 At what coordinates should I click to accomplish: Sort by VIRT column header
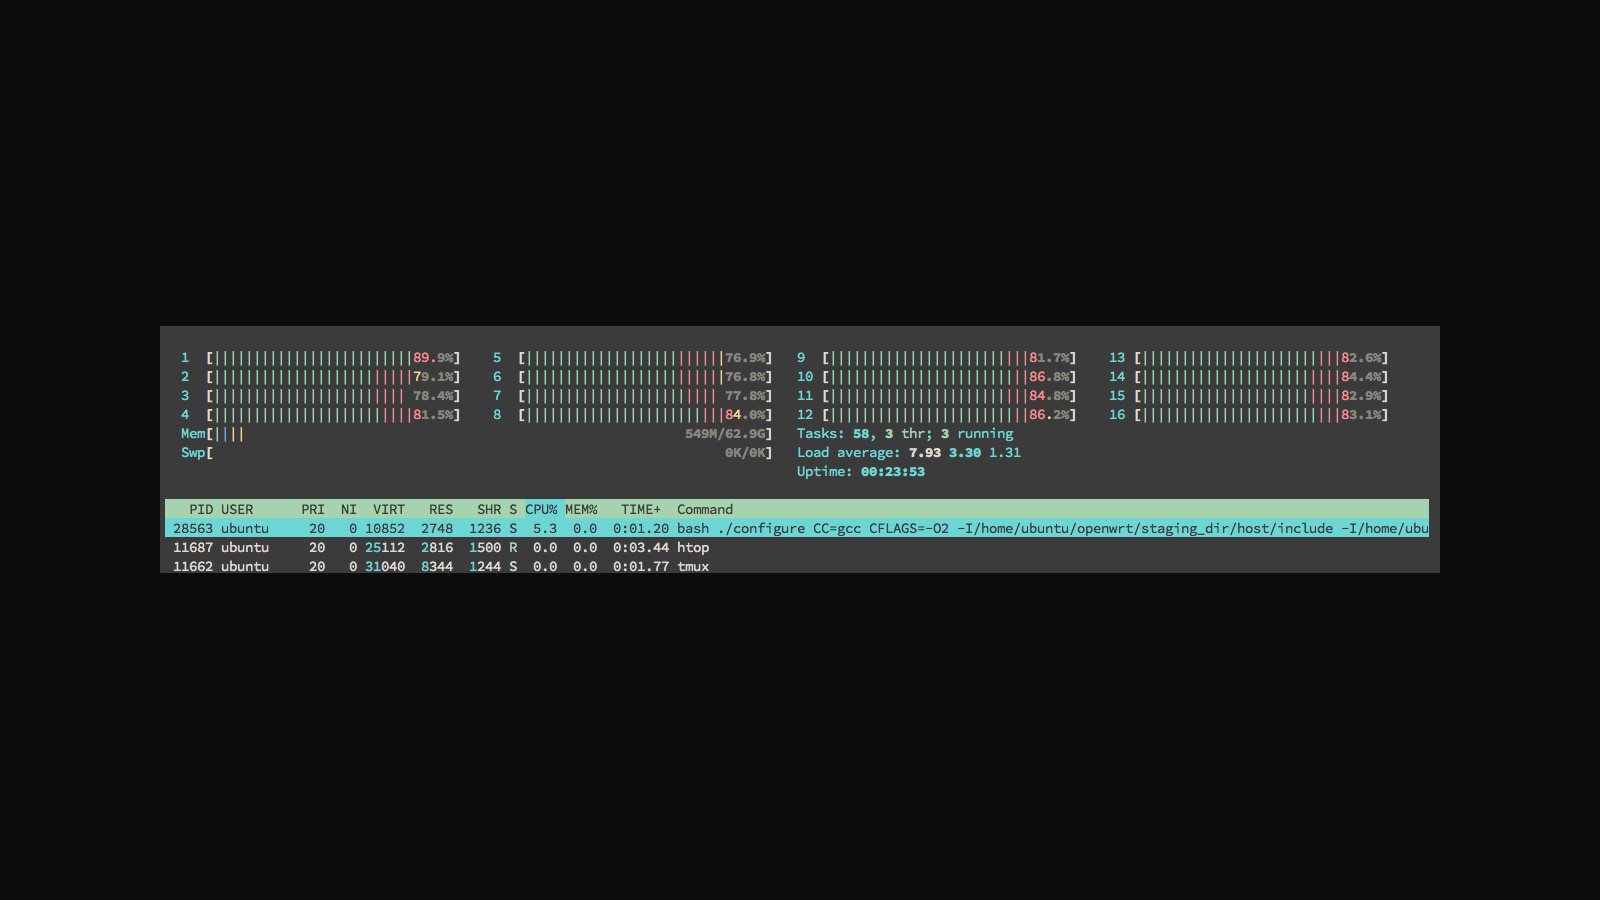pos(389,509)
